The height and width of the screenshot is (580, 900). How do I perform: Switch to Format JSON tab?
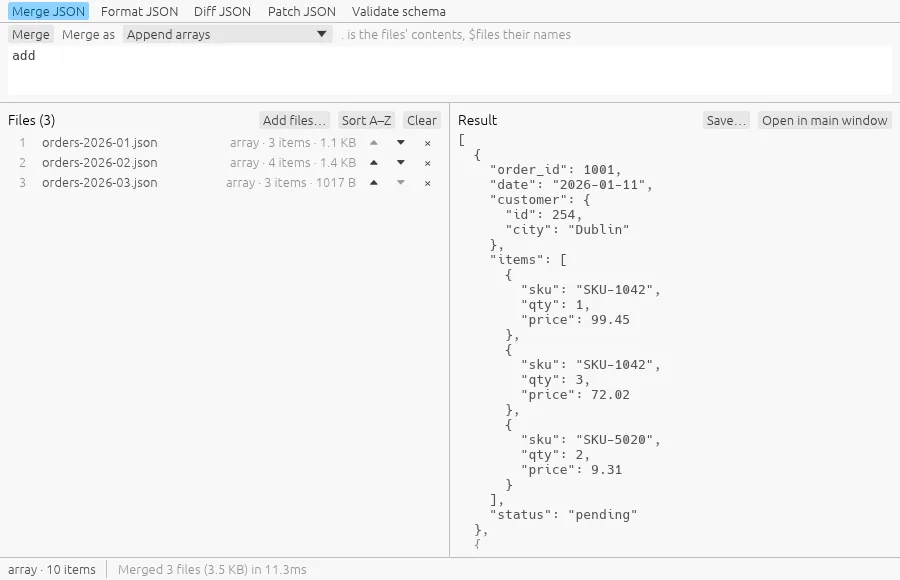click(x=139, y=11)
